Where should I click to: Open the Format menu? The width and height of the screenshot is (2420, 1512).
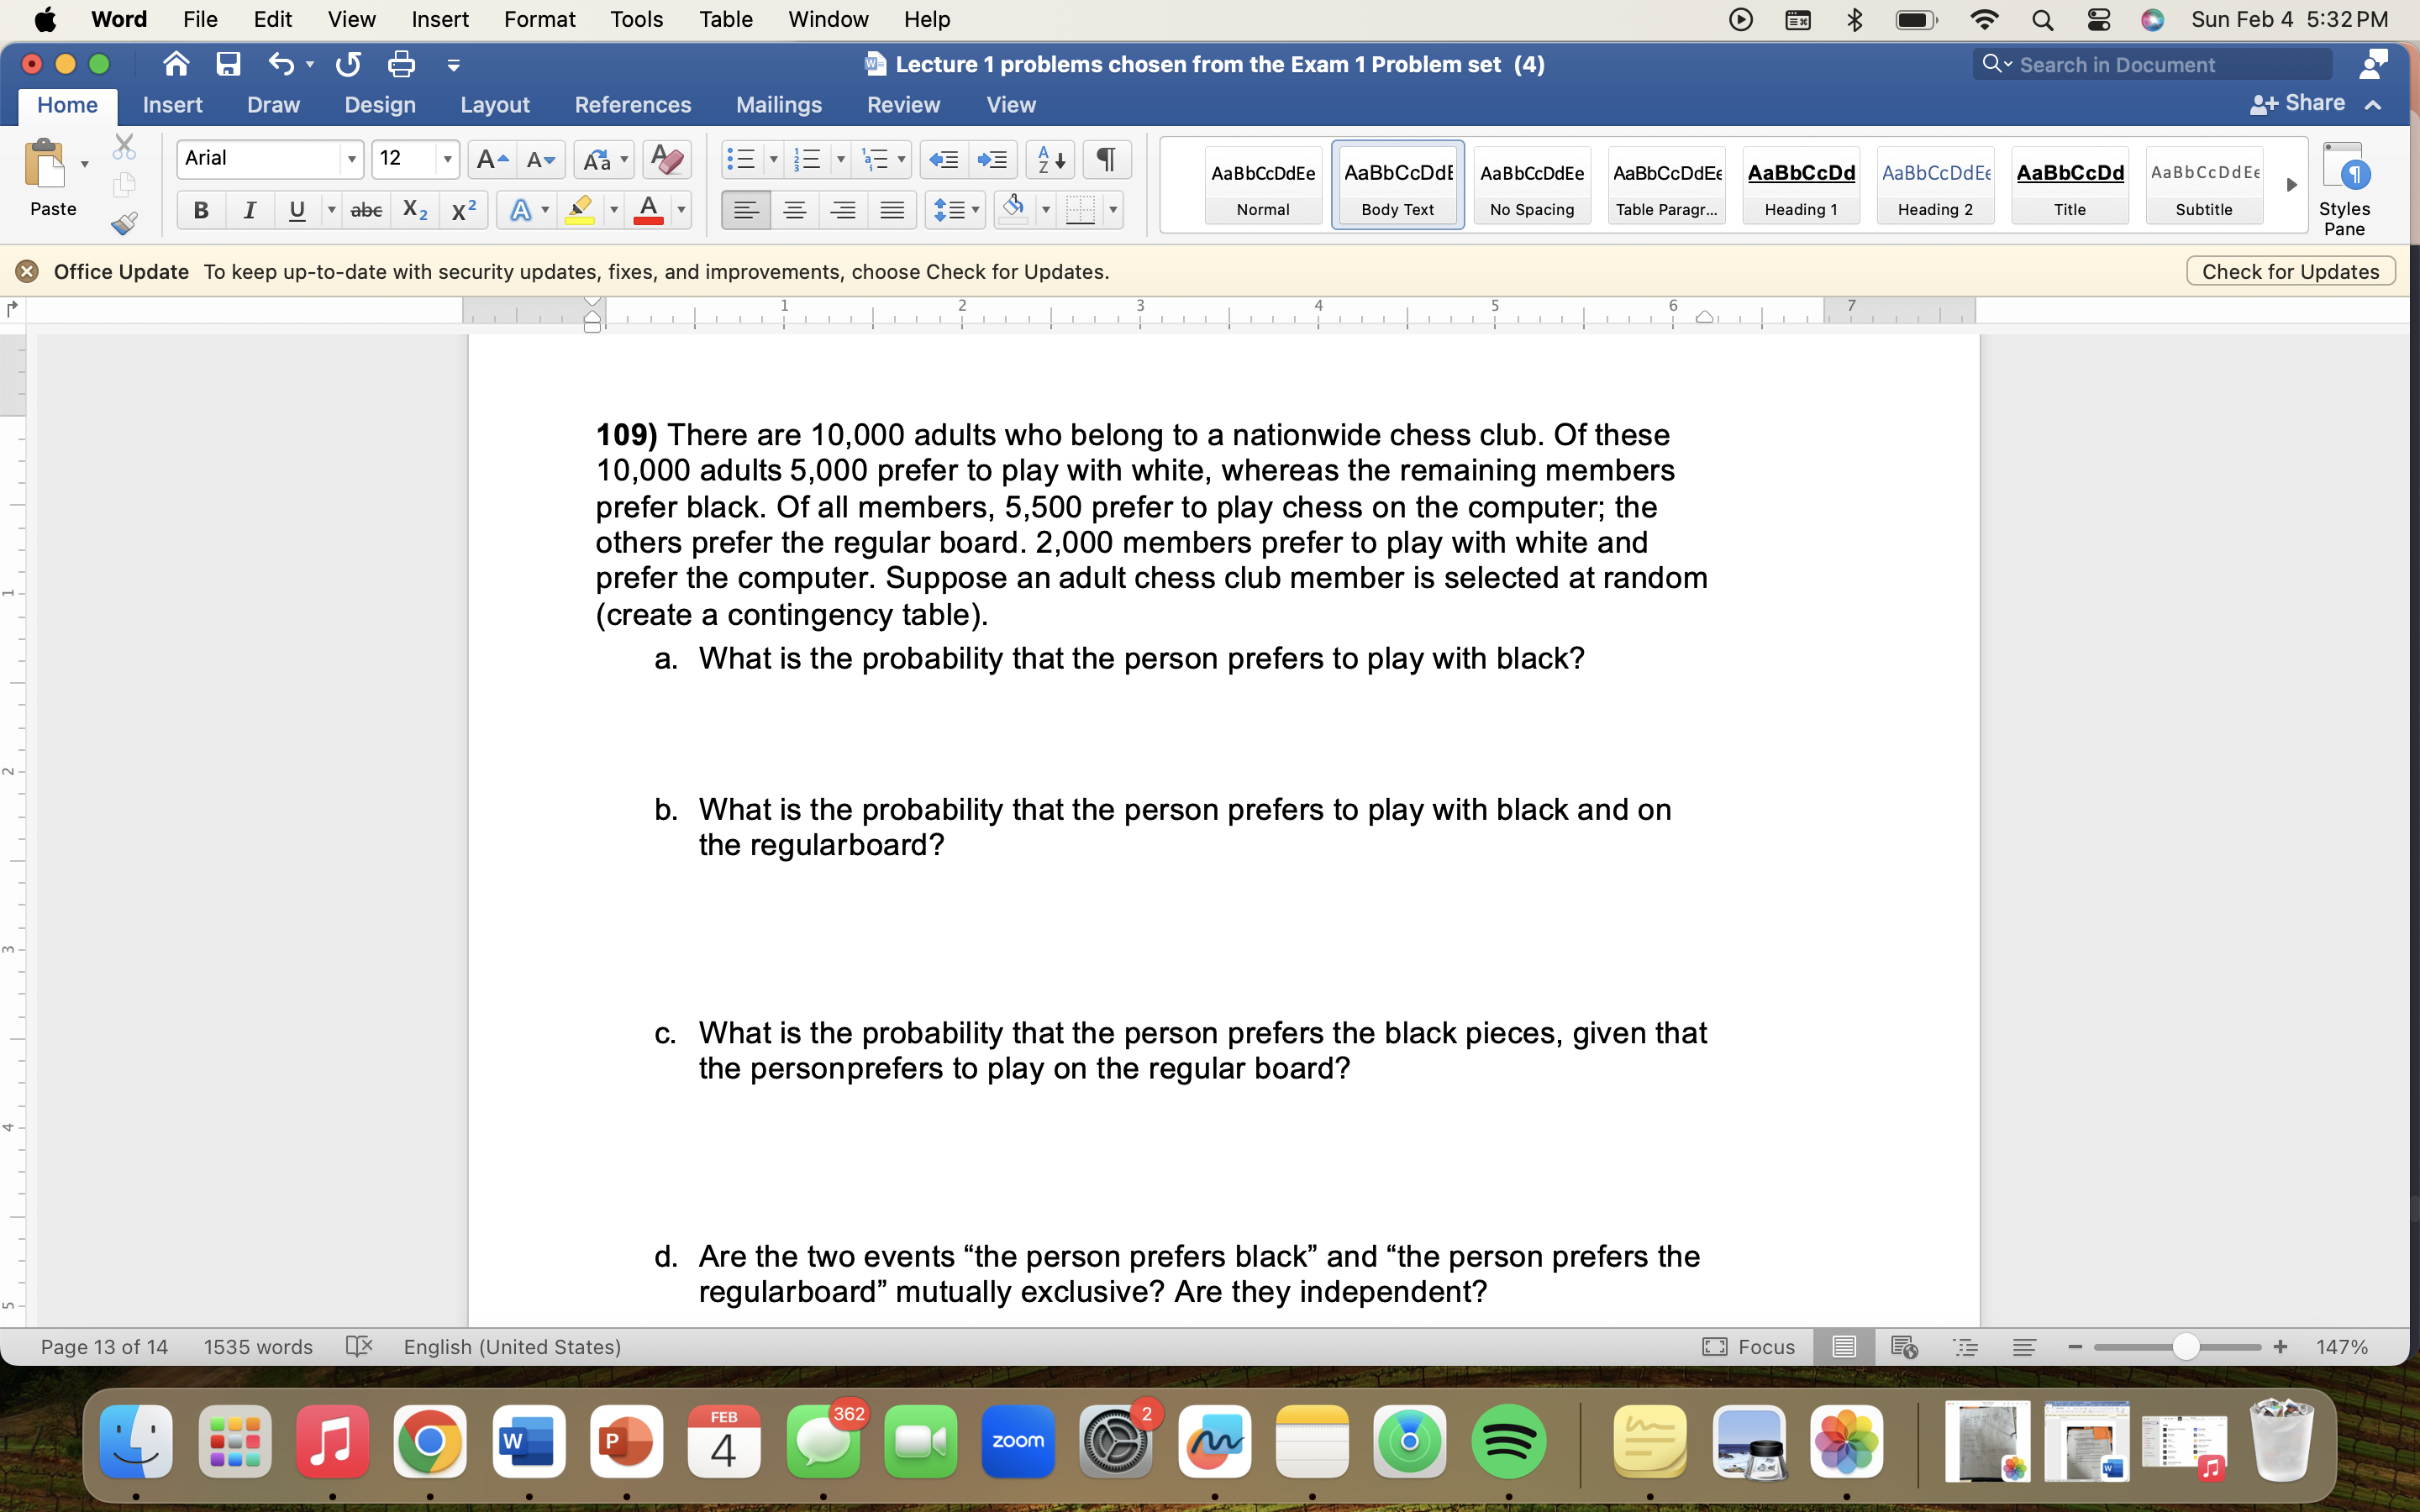(x=539, y=19)
